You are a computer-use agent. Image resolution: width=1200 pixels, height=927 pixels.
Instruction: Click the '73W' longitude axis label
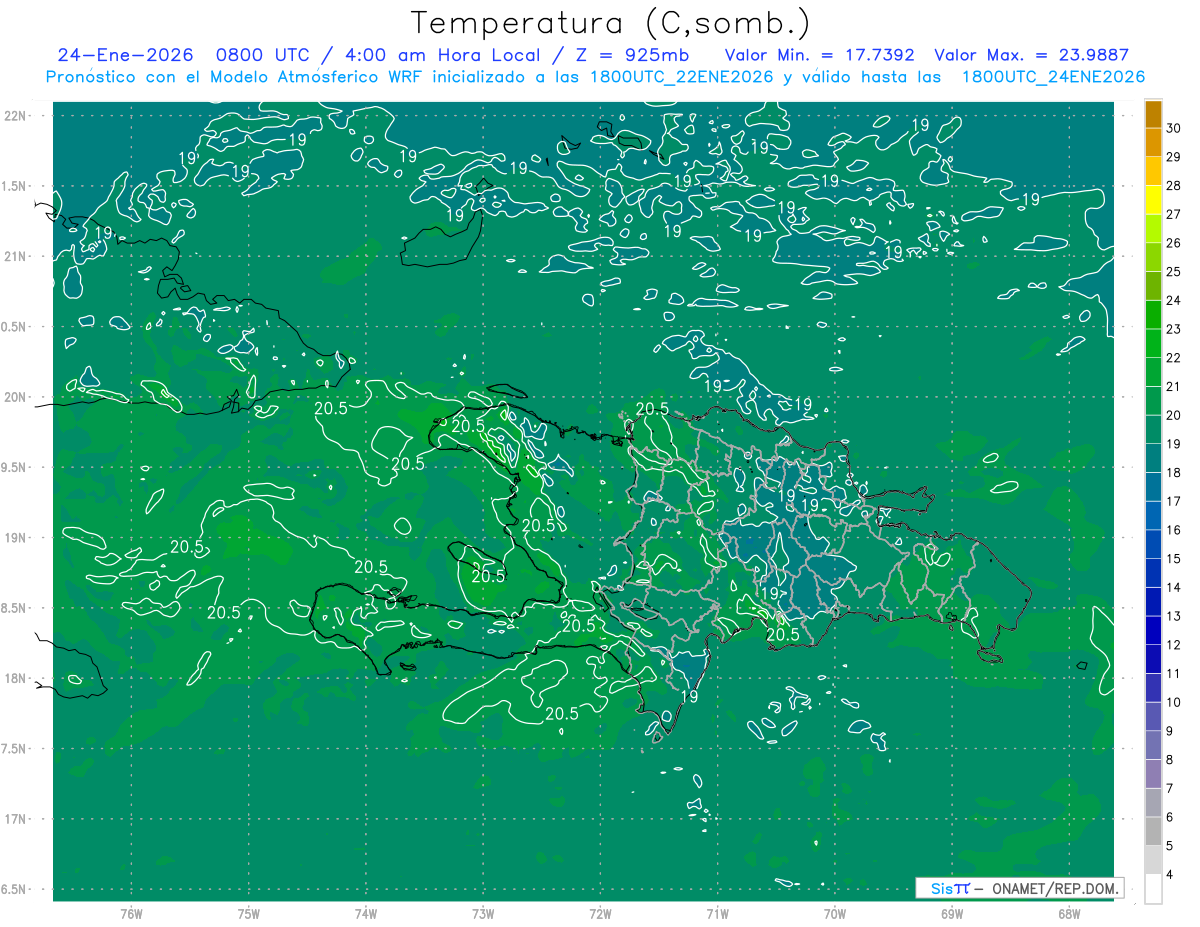(x=483, y=914)
